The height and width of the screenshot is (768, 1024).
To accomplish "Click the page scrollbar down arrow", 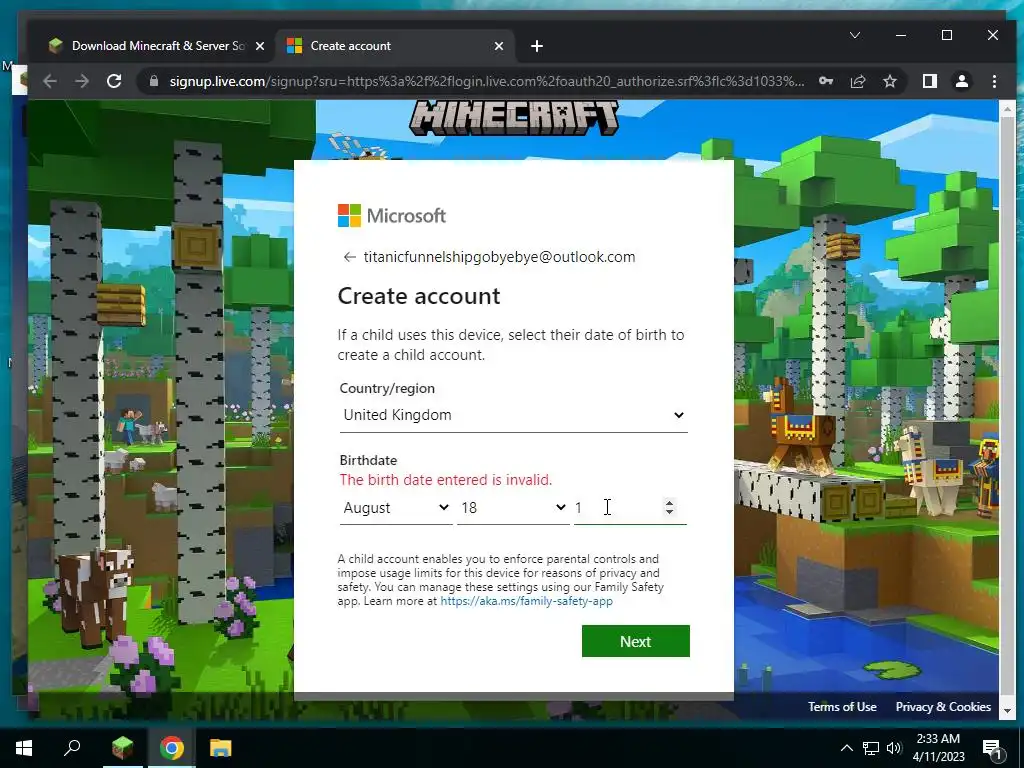I will tap(1007, 711).
